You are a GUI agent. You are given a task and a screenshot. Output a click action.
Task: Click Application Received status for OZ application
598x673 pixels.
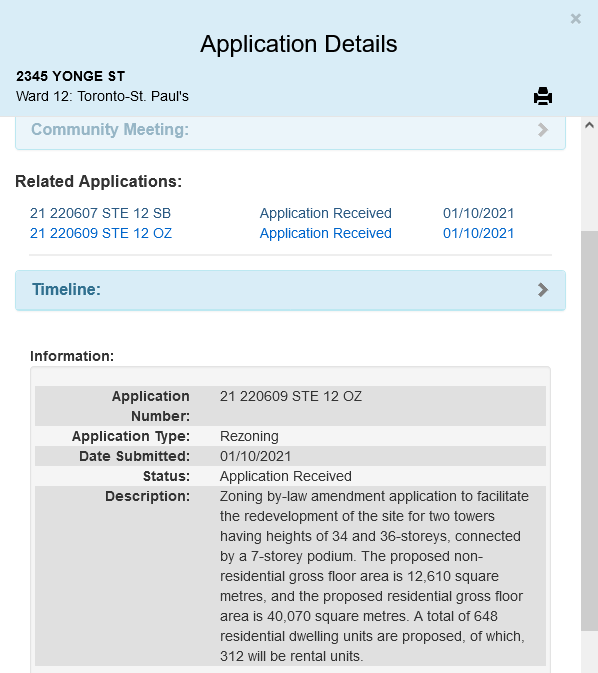pos(325,233)
